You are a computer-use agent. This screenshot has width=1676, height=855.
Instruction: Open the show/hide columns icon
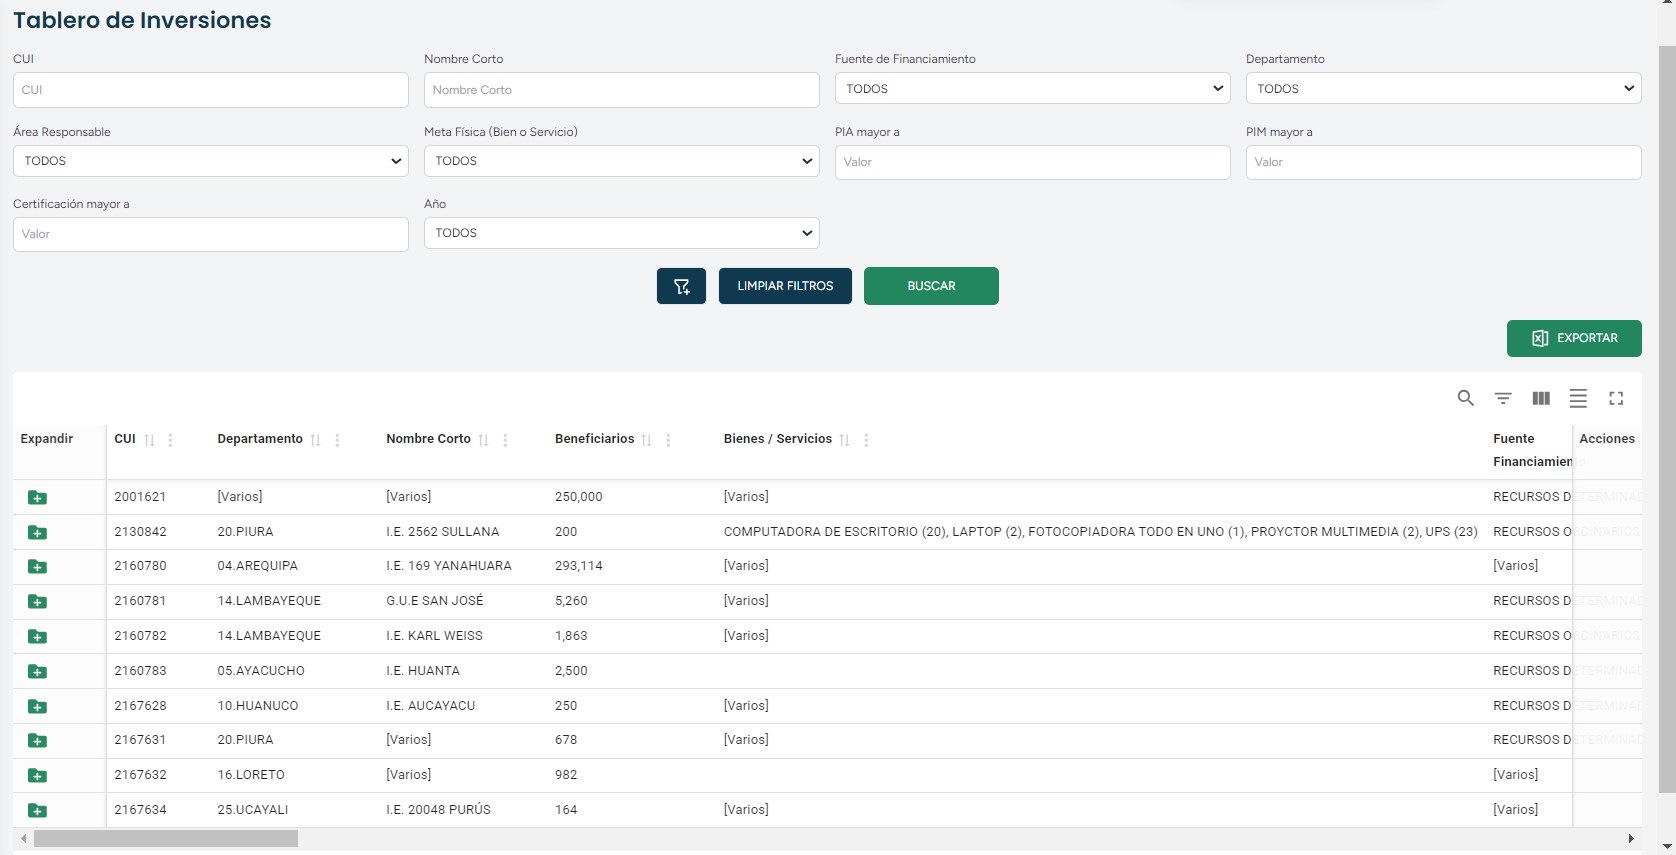[1540, 398]
